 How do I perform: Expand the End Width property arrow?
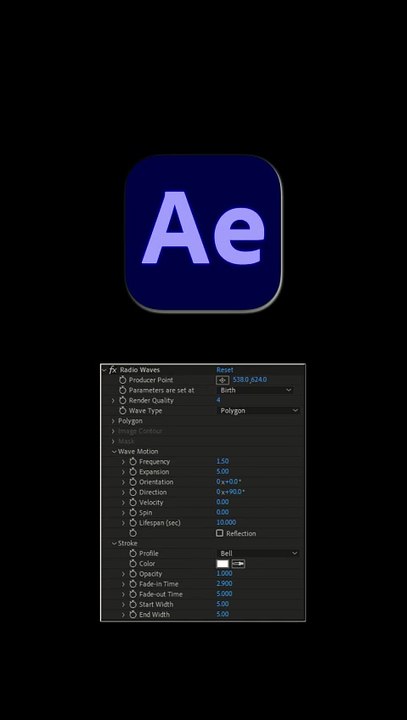(123, 614)
